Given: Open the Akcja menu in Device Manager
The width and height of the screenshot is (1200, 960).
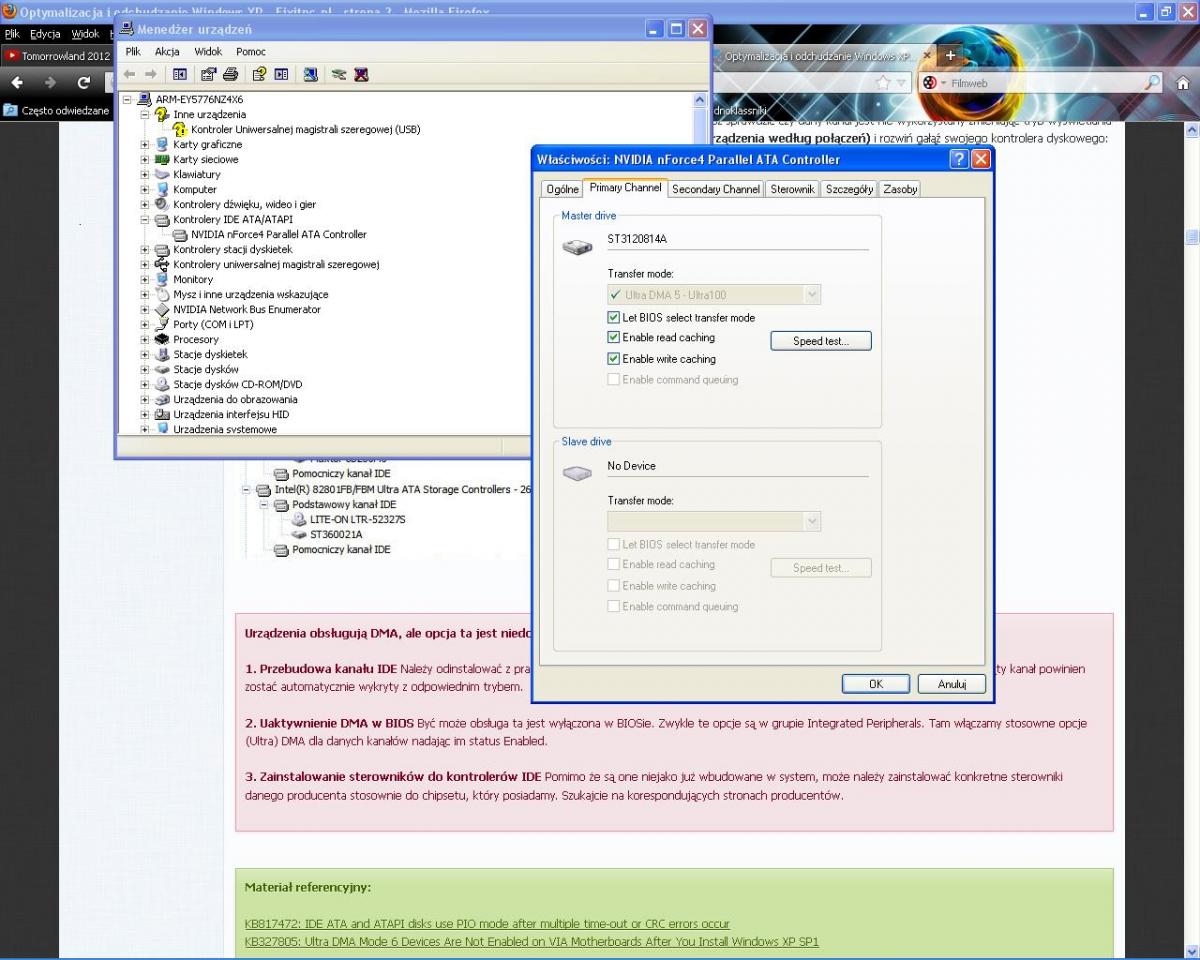Looking at the screenshot, I should [167, 51].
